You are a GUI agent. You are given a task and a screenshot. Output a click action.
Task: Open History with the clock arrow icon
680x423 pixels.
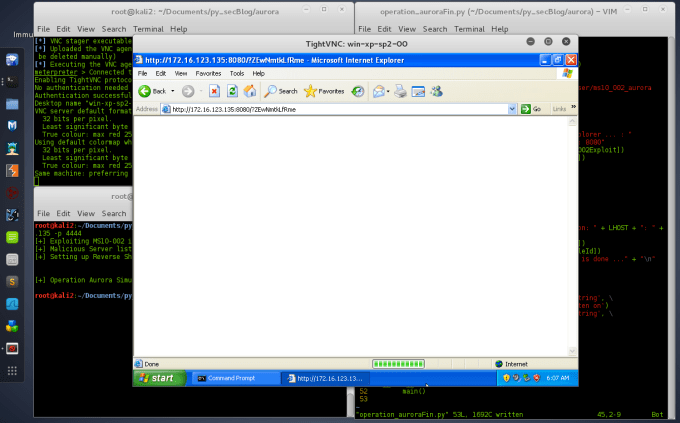pyautogui.click(x=357, y=91)
